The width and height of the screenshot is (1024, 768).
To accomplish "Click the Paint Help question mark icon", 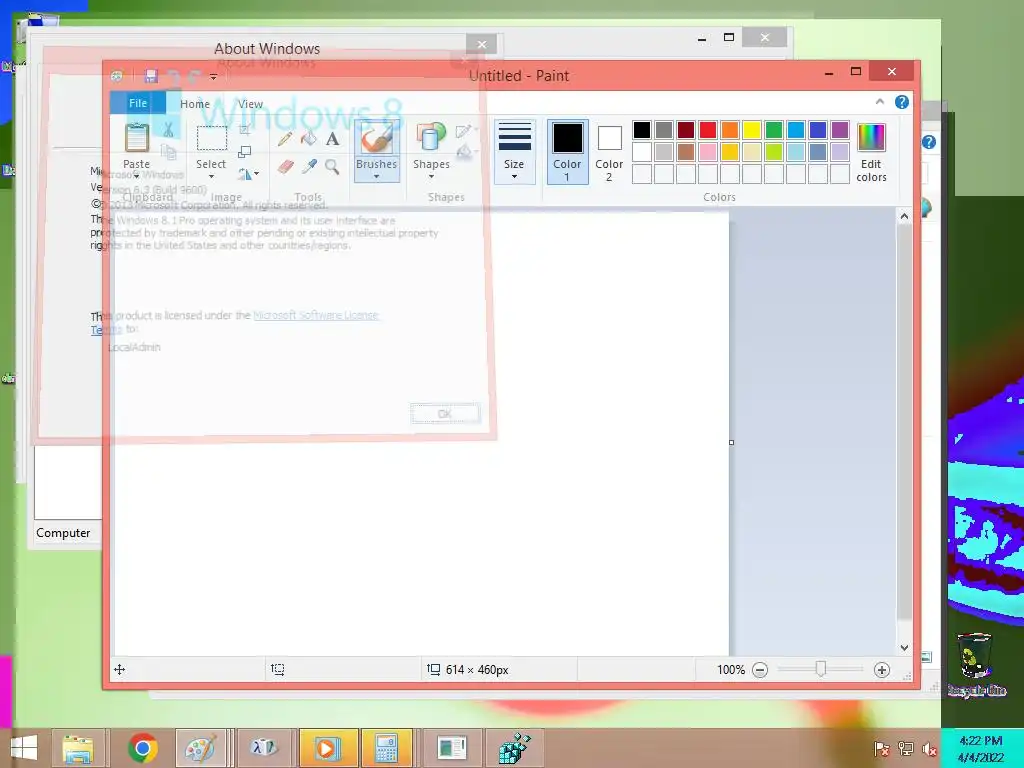I will [902, 102].
